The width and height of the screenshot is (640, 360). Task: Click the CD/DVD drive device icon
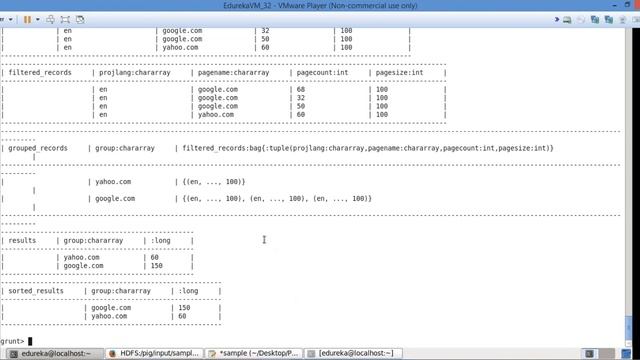[x=581, y=20]
